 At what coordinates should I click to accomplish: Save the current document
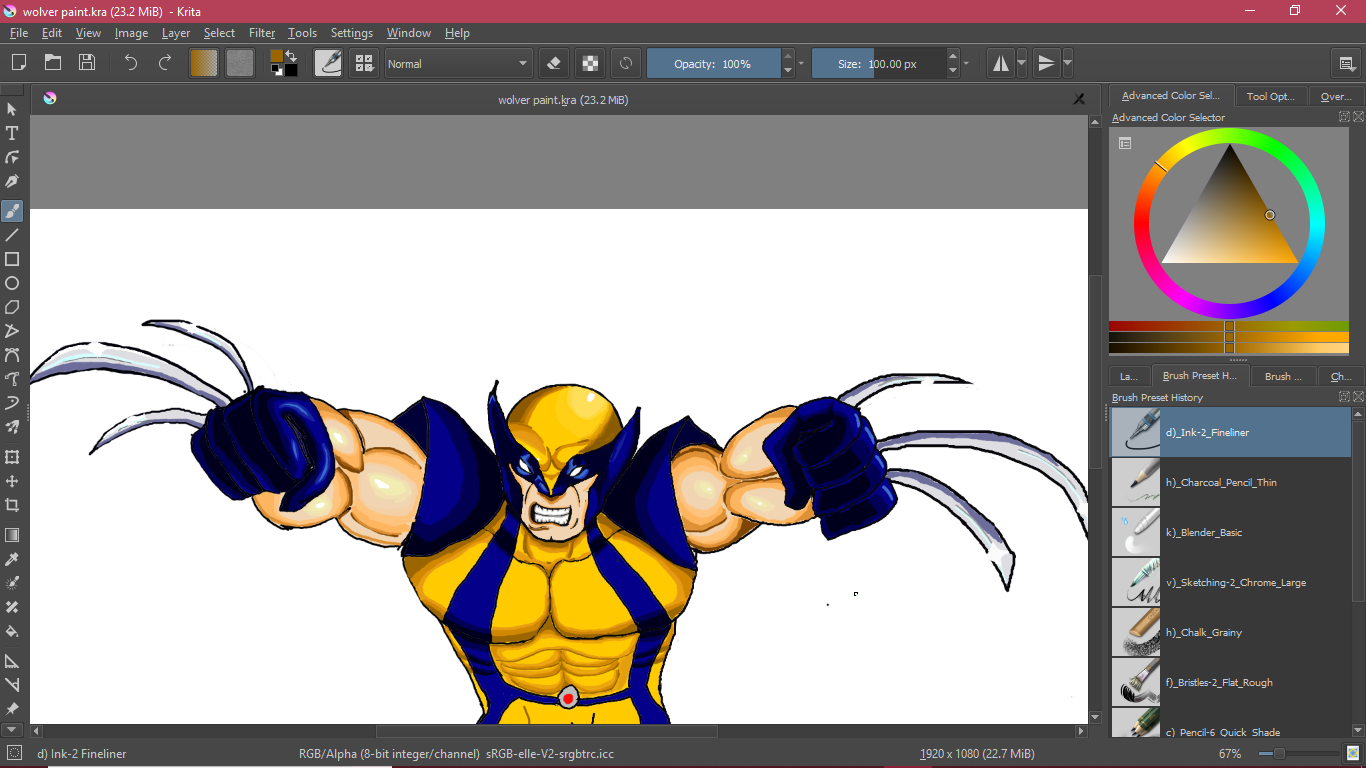pos(87,63)
